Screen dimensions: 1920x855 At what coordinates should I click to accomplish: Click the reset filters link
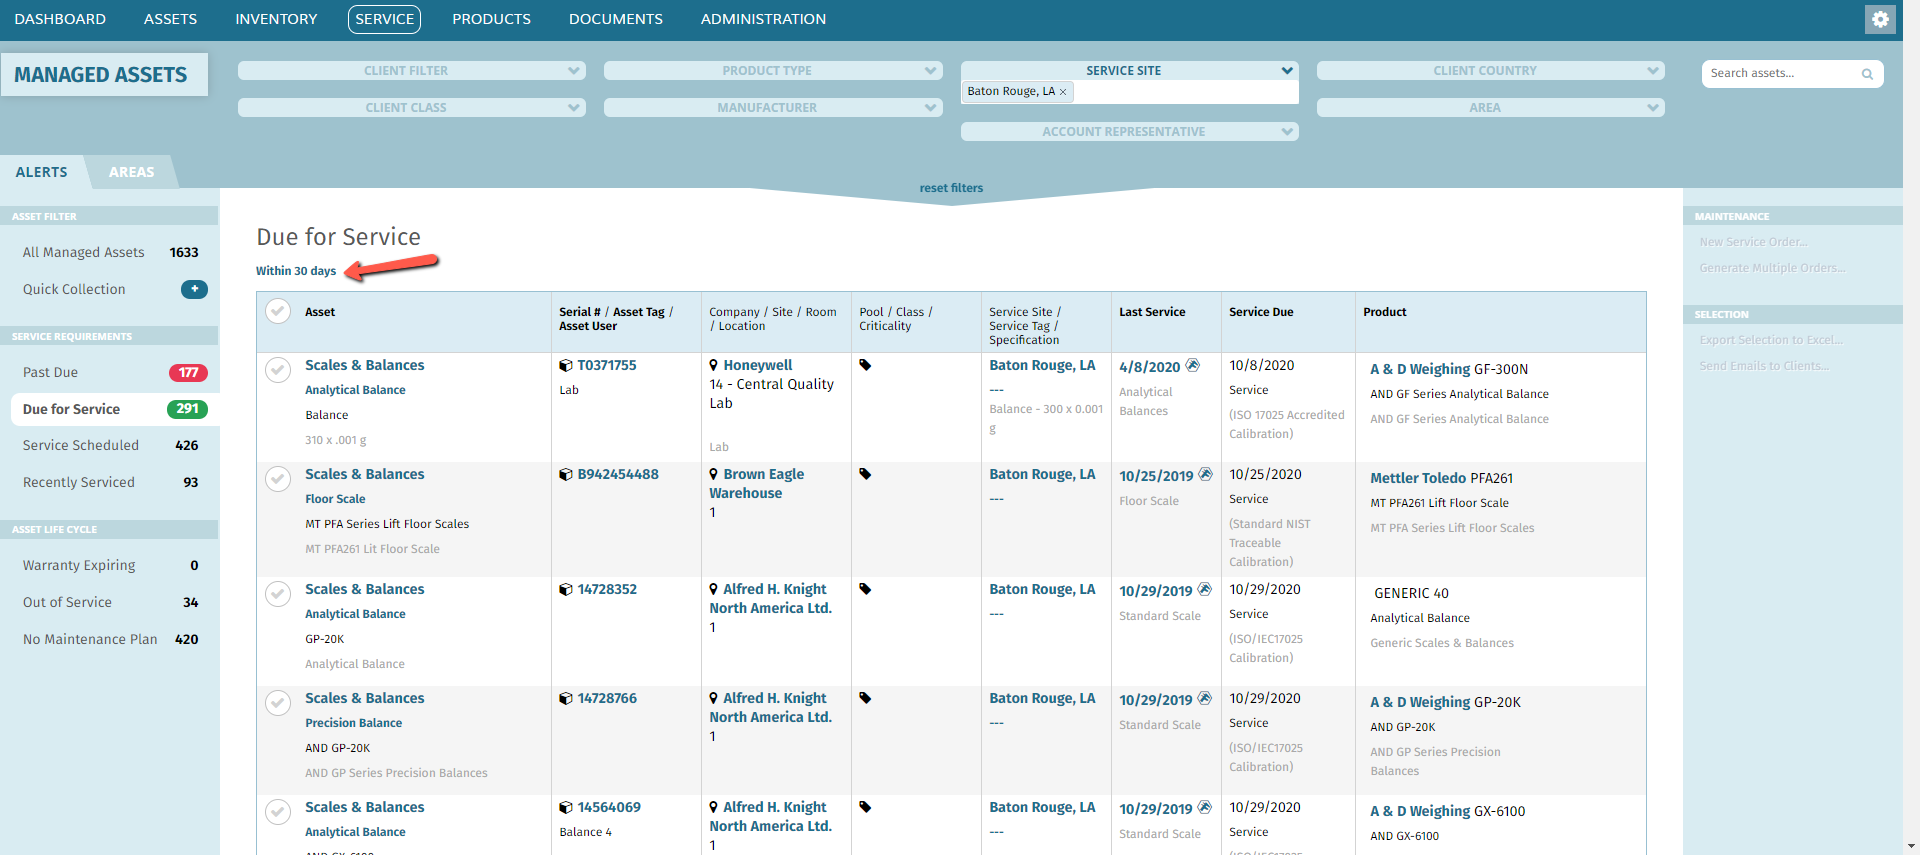click(x=951, y=188)
